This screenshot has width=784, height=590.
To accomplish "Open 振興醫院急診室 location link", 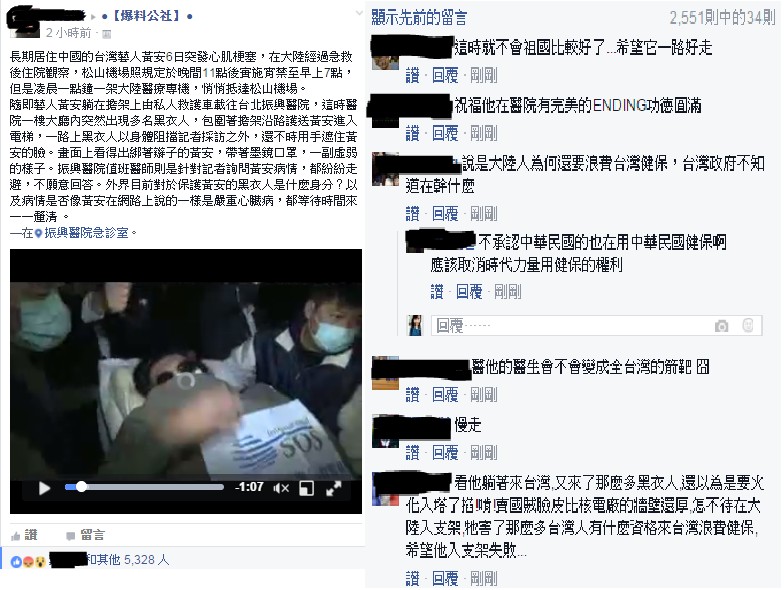I will 86,232.
